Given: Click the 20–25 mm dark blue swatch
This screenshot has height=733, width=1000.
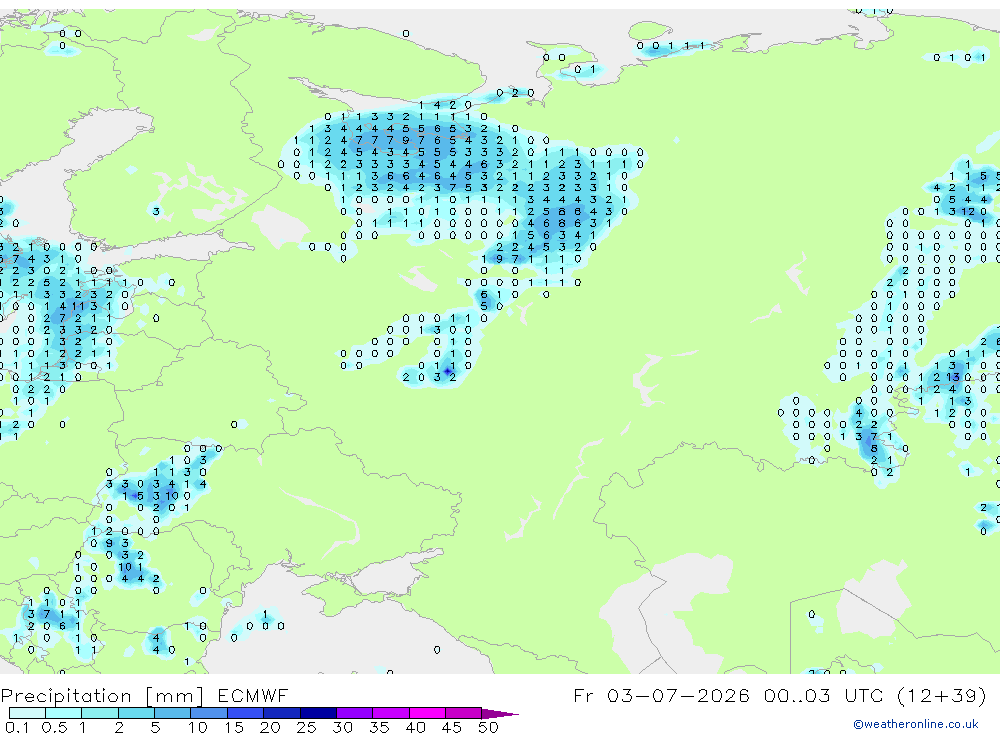Looking at the screenshot, I should point(282,713).
